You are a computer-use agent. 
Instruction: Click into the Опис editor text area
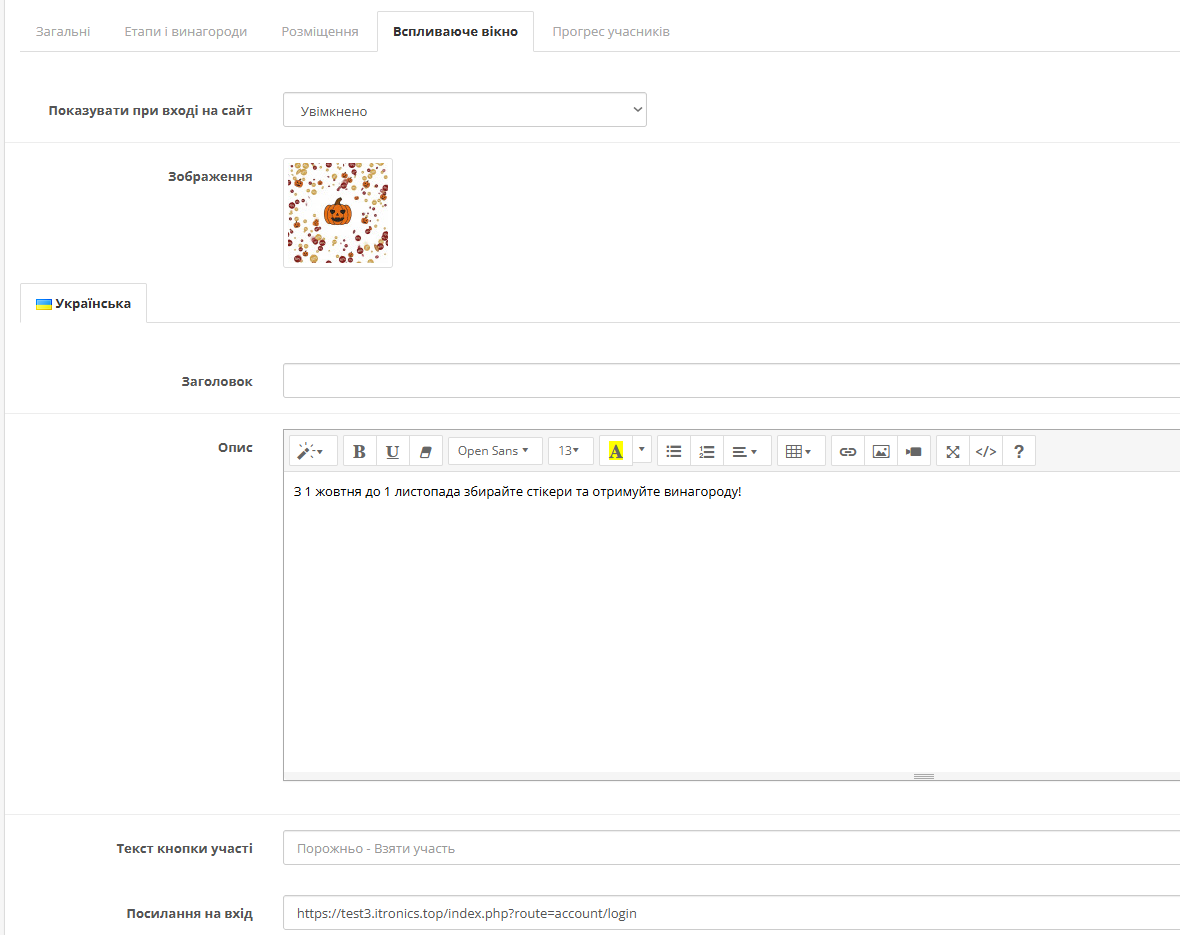click(x=731, y=621)
